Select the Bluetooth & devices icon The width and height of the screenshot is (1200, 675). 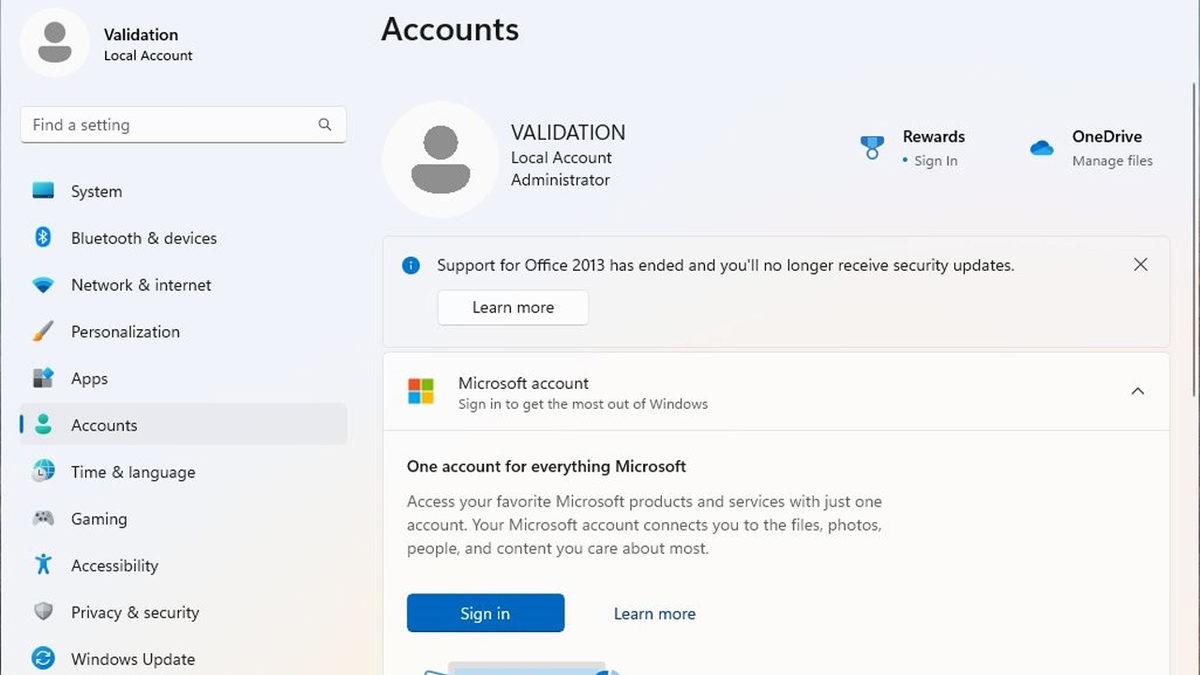[42, 238]
